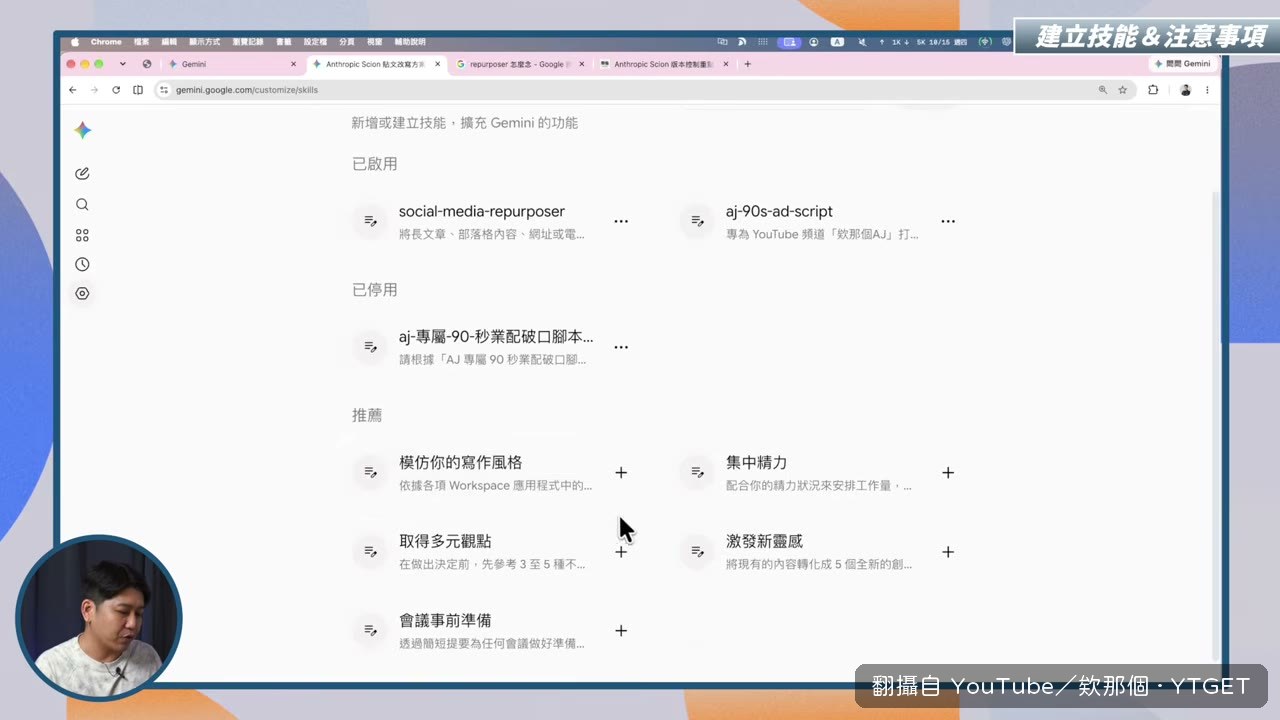Image resolution: width=1280 pixels, height=720 pixels.
Task: Switch to the Anthropic Scion 貼文改寫 tab
Action: 375,64
